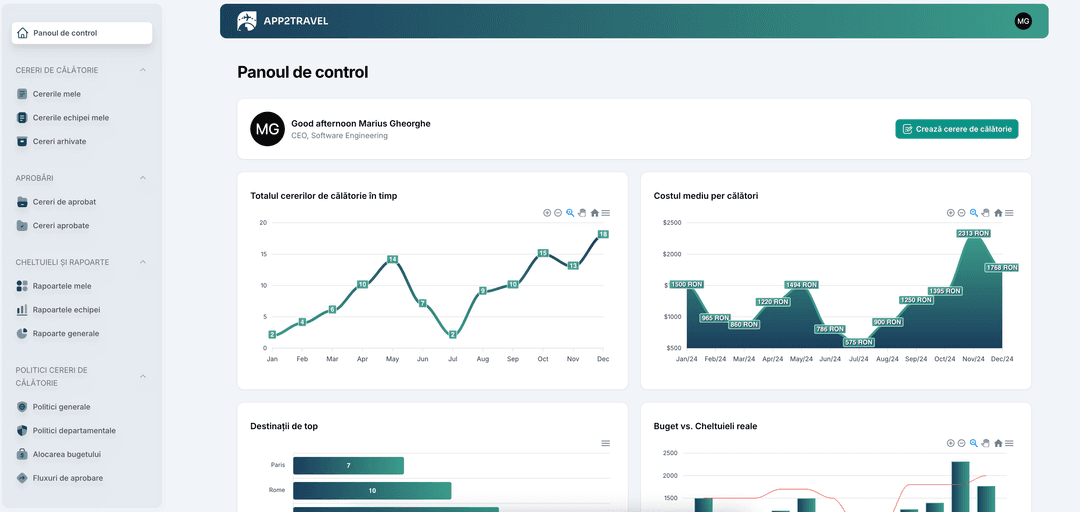
Task: Collapse the Aprobări sidebar section
Action: tap(143, 178)
